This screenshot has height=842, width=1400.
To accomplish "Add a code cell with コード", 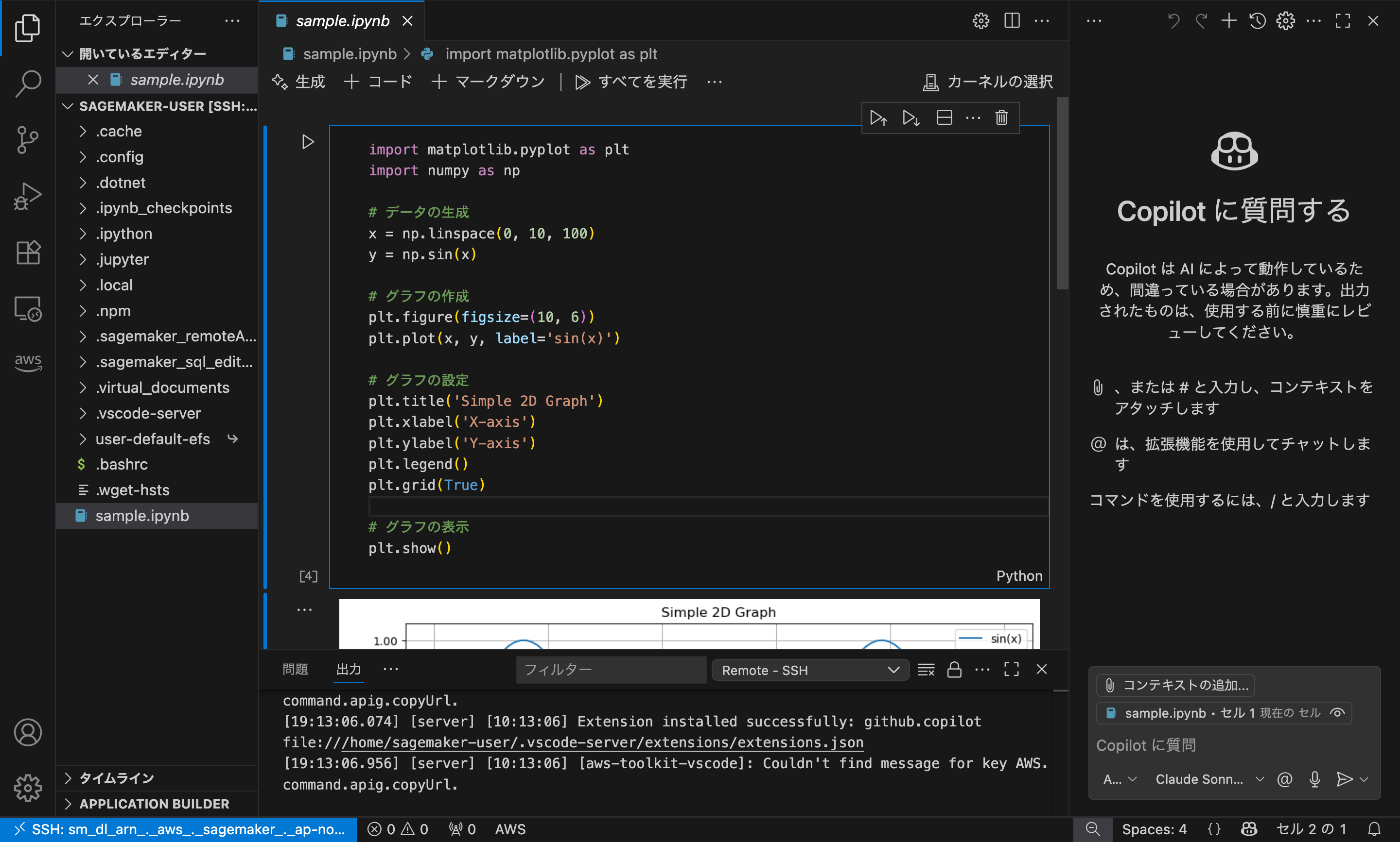I will (378, 82).
